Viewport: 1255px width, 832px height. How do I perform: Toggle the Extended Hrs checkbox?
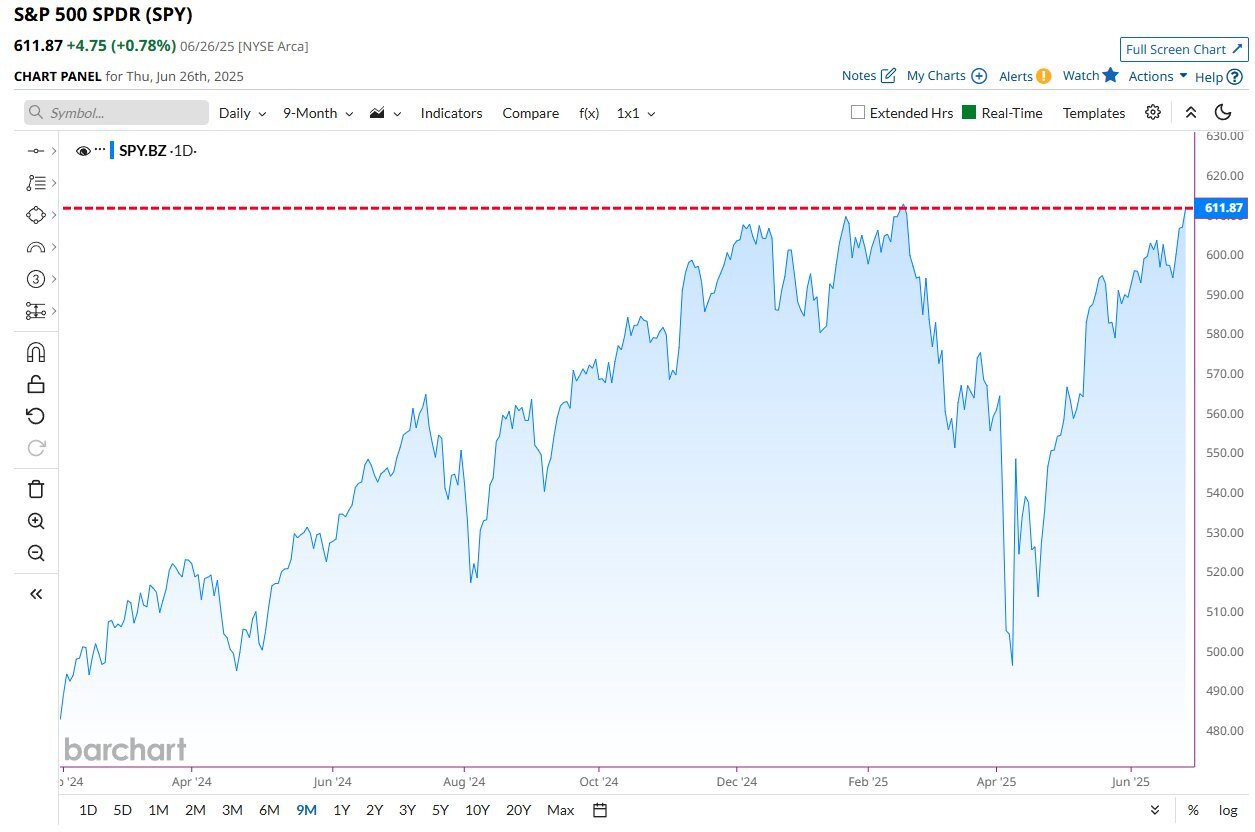click(x=857, y=112)
